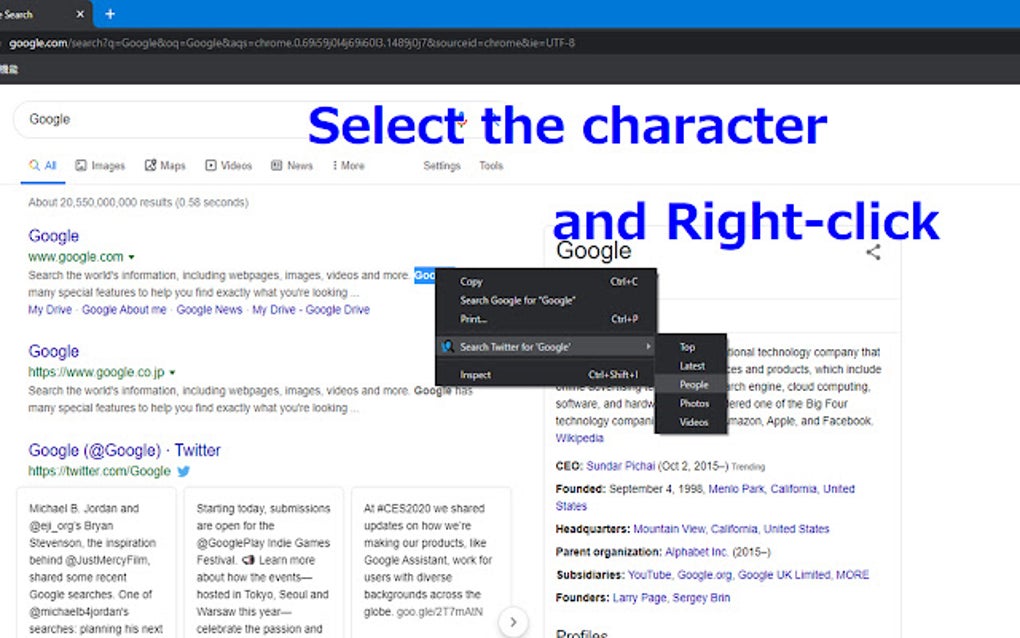Select Inspect from the context menu
1020x638 pixels.
[x=475, y=374]
